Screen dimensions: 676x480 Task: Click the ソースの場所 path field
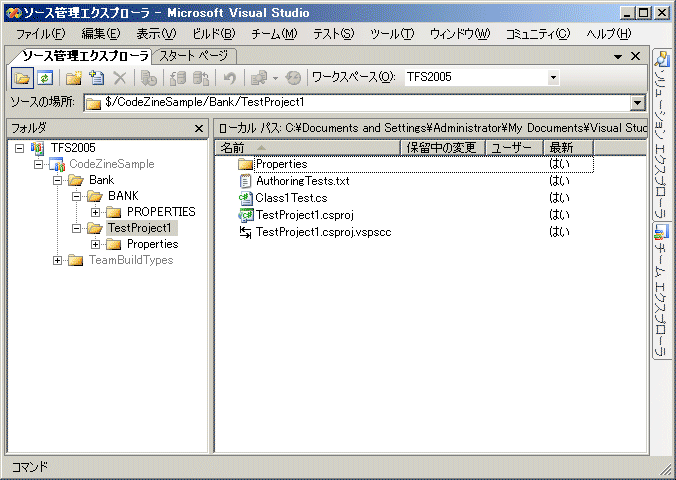358,103
